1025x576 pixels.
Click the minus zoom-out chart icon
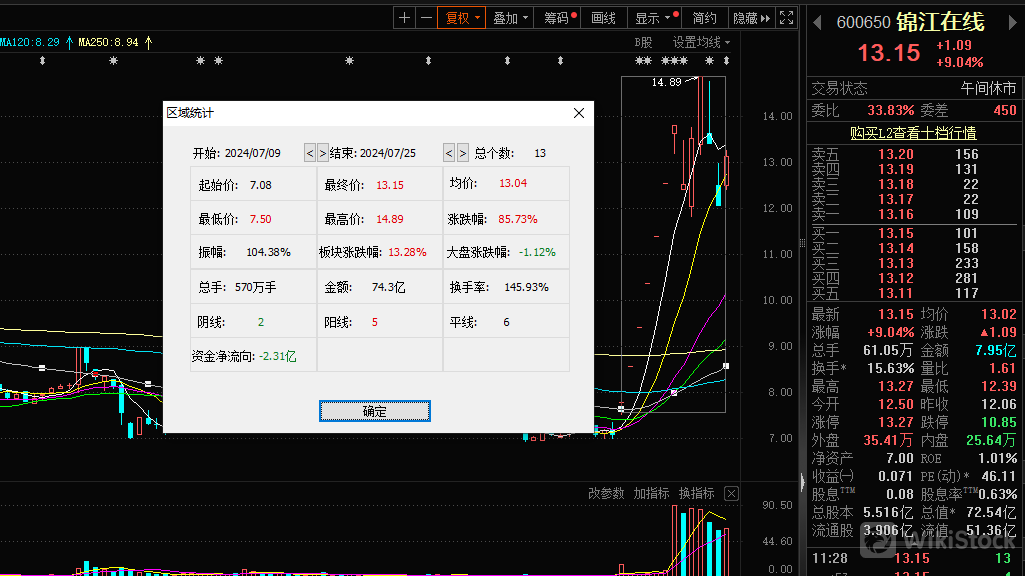click(x=426, y=18)
